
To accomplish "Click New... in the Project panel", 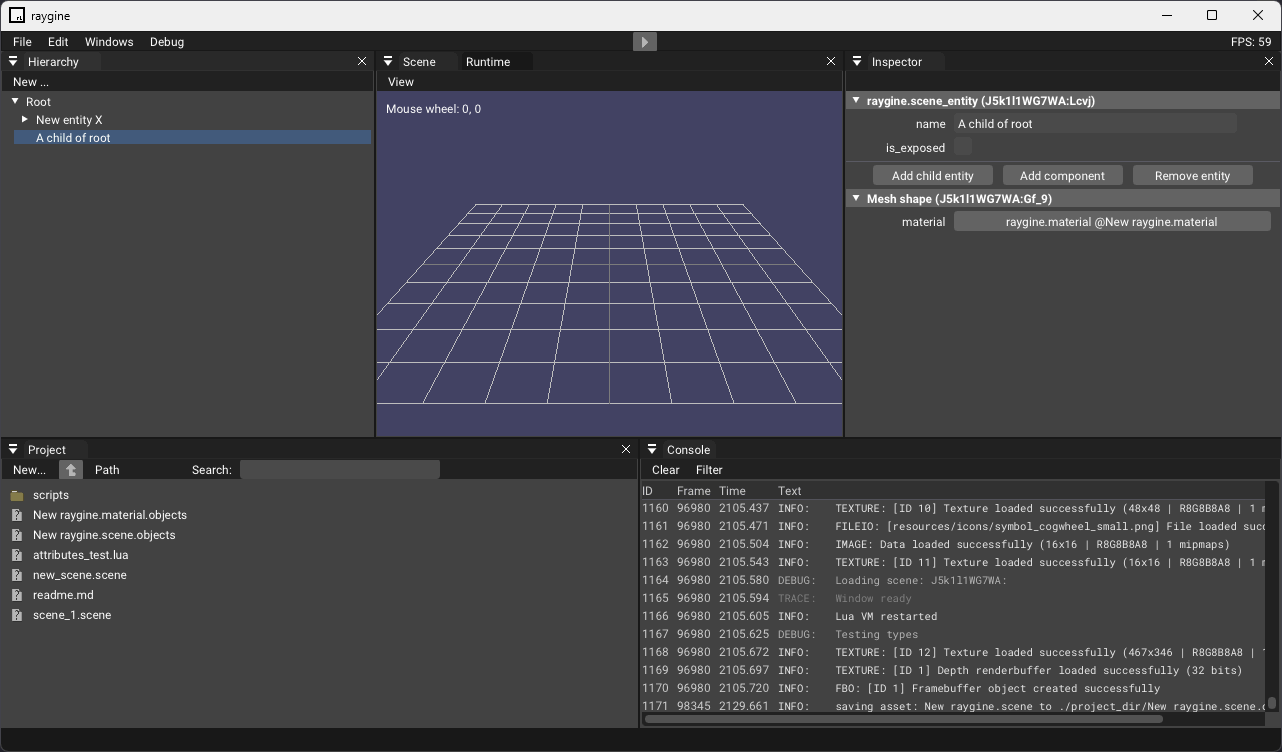I will [x=29, y=470].
